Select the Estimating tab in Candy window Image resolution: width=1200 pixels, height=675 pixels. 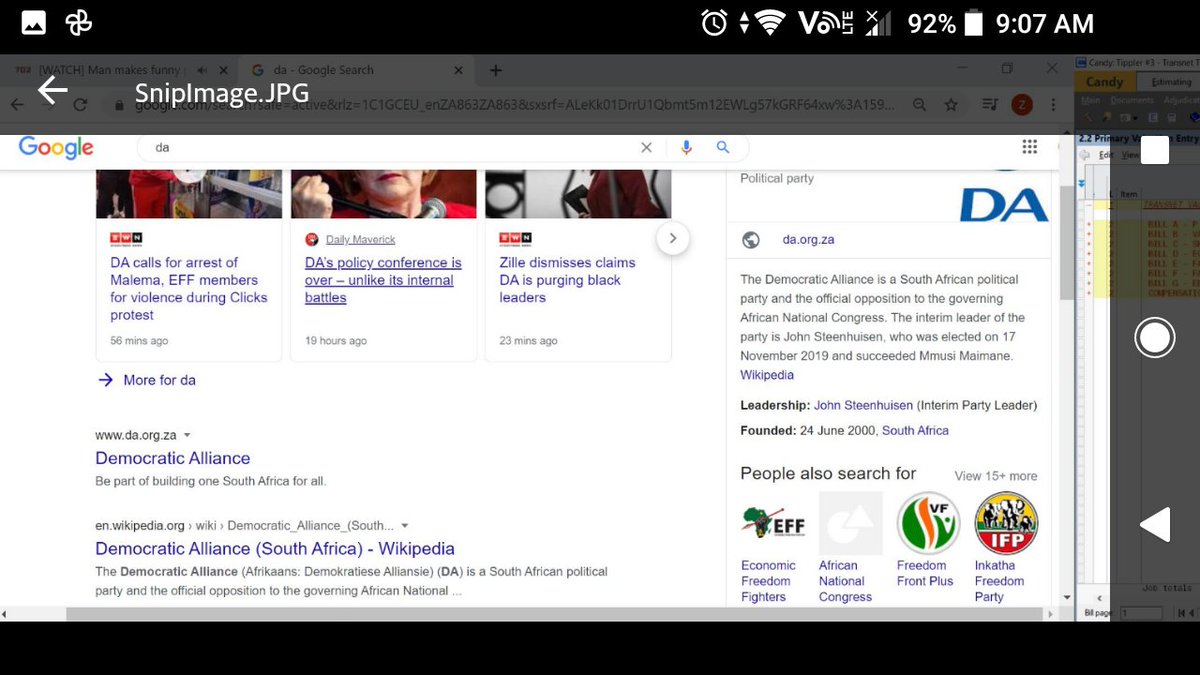[1172, 83]
